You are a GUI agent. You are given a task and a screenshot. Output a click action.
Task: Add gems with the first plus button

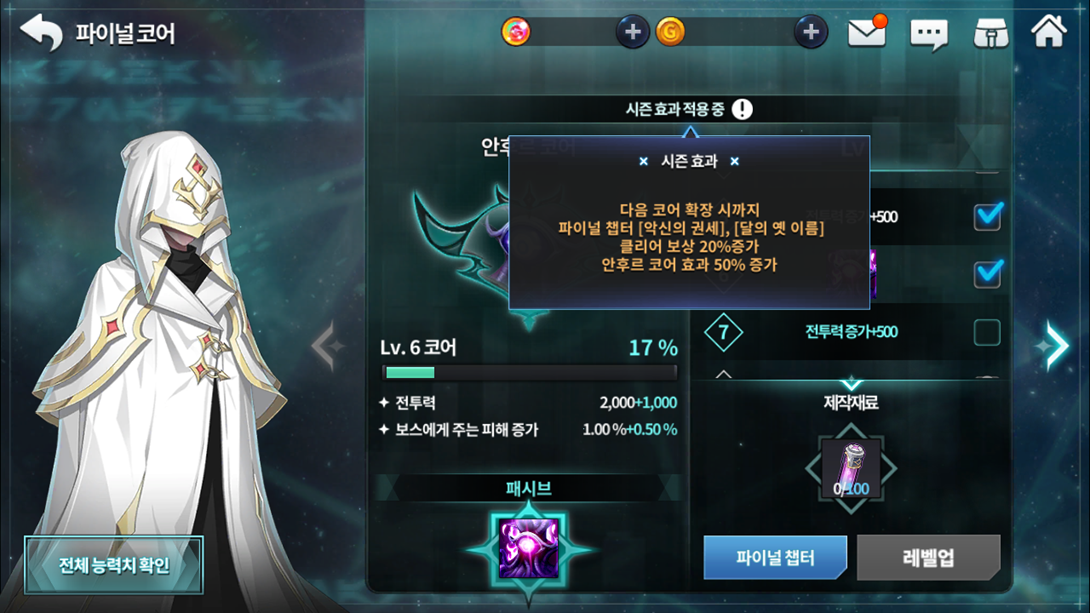point(633,32)
